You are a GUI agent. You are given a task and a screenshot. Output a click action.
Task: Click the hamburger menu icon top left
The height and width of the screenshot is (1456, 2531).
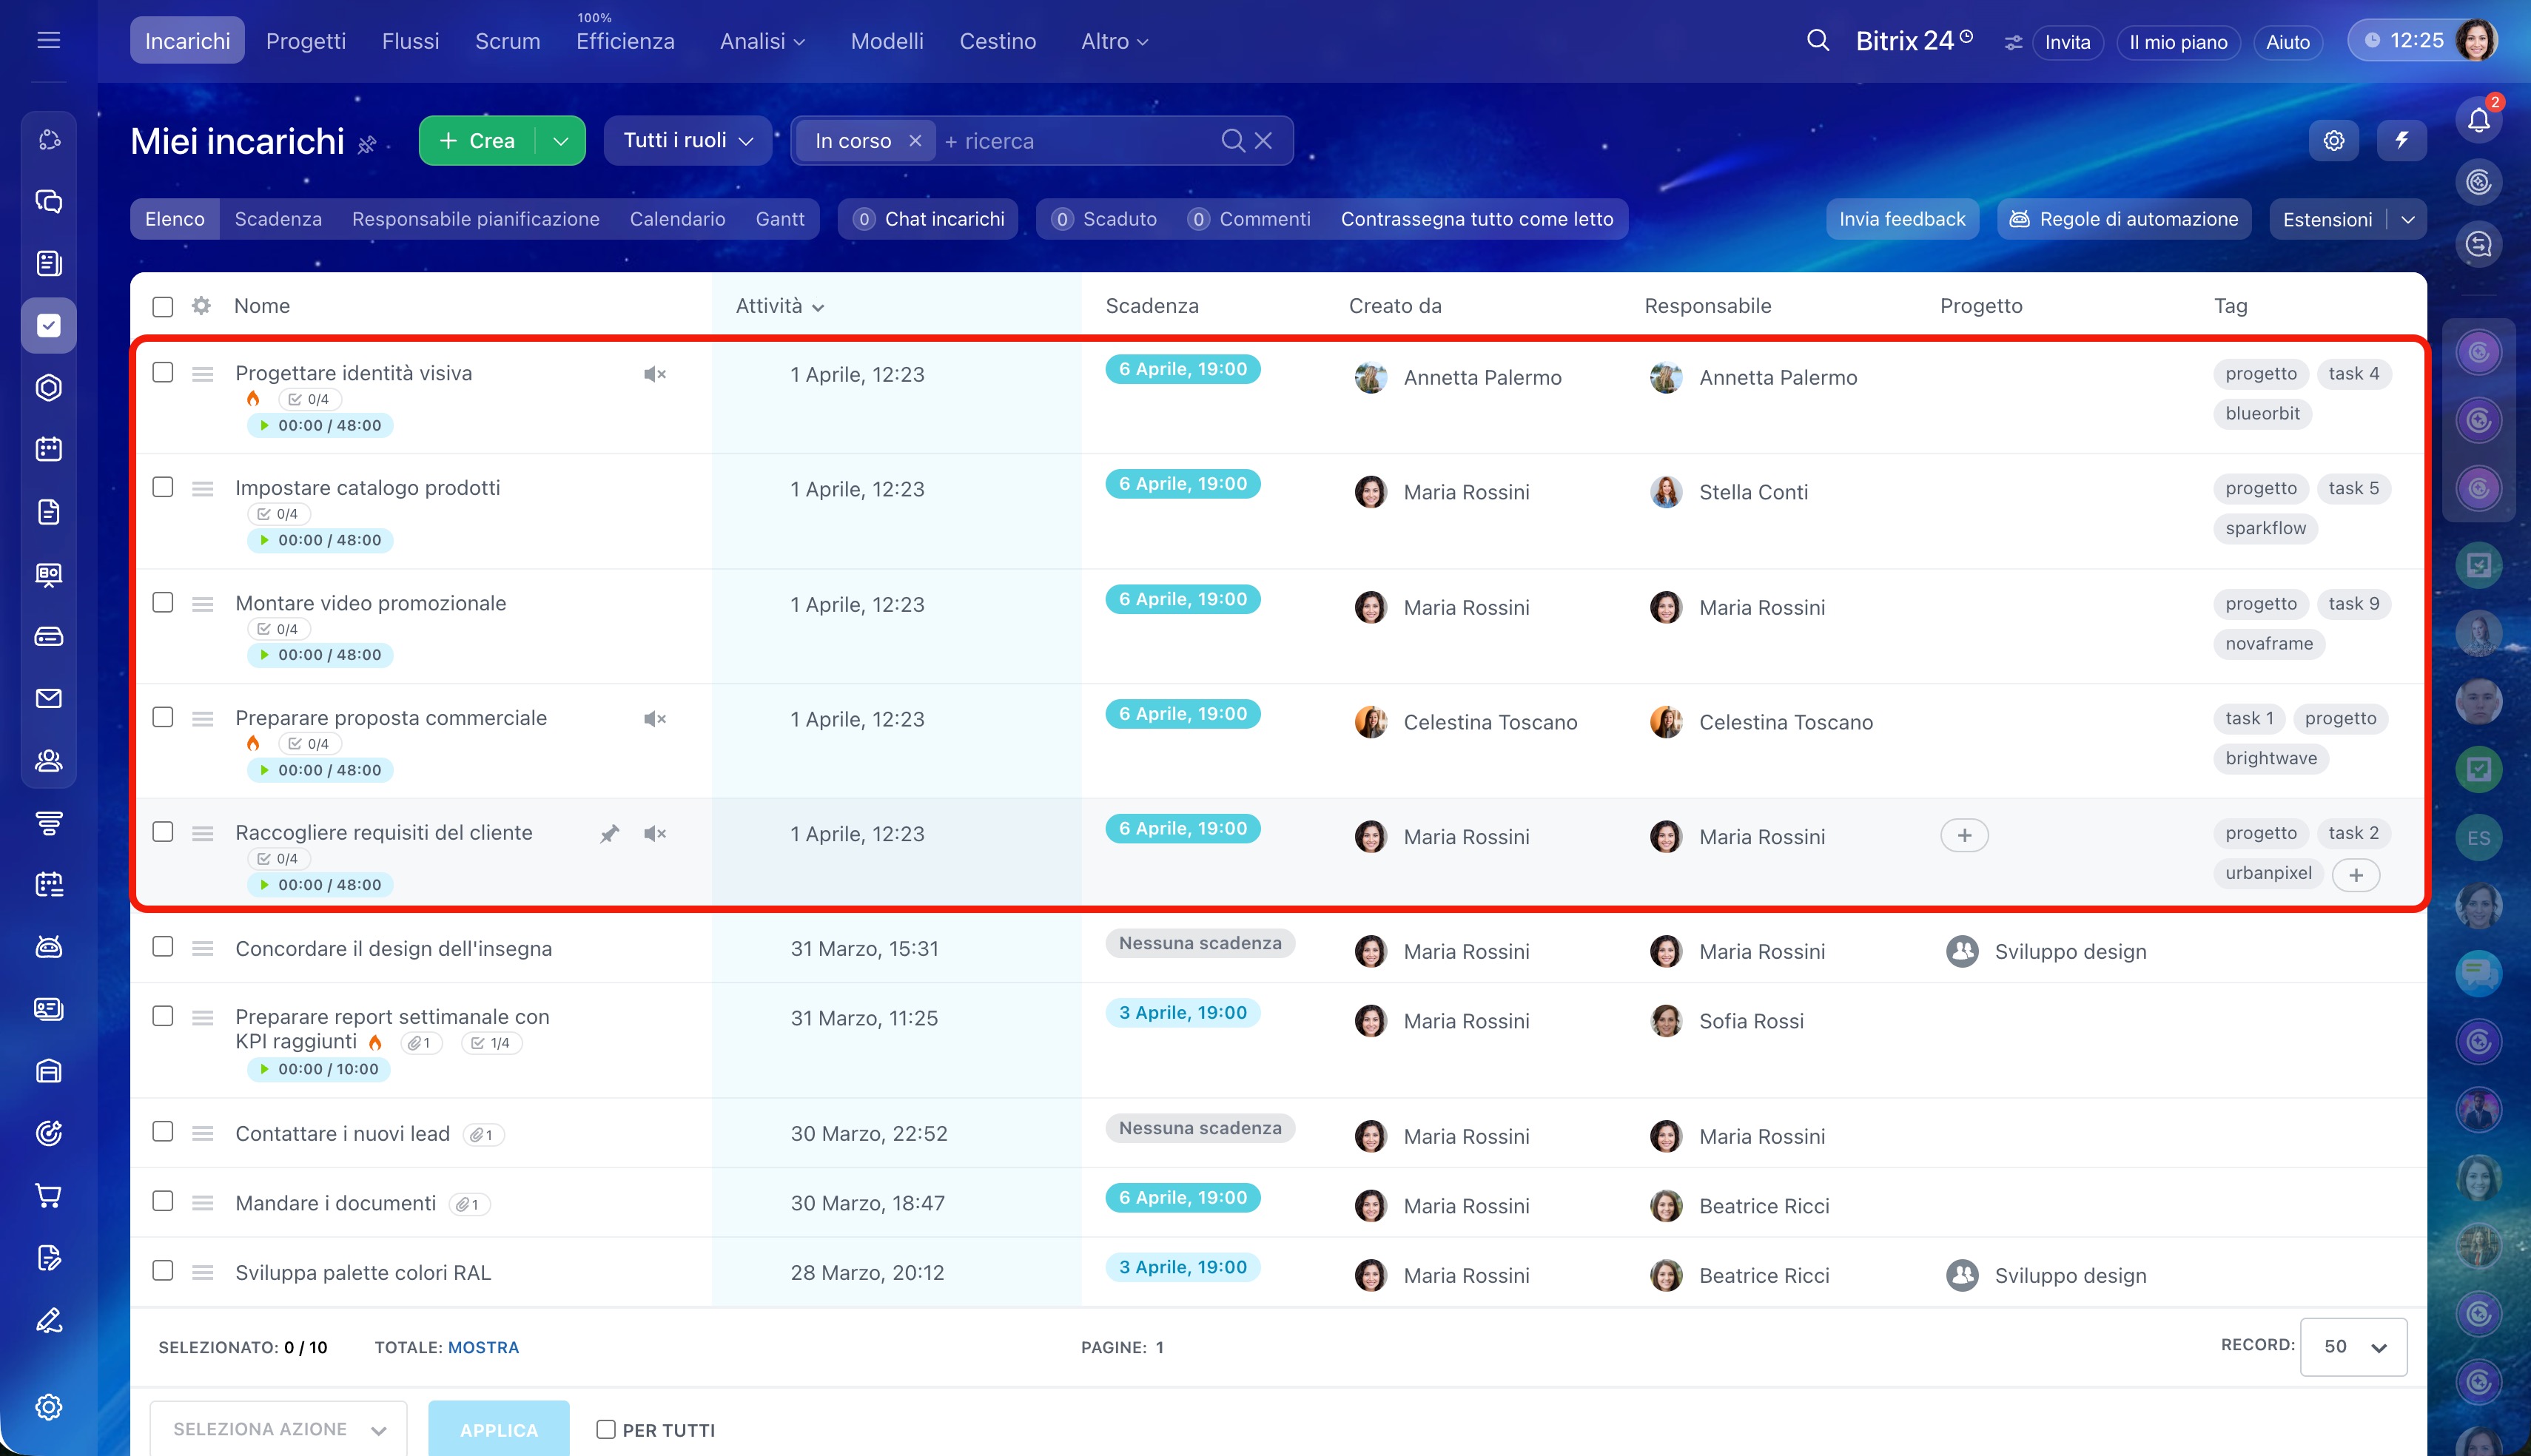(x=48, y=41)
